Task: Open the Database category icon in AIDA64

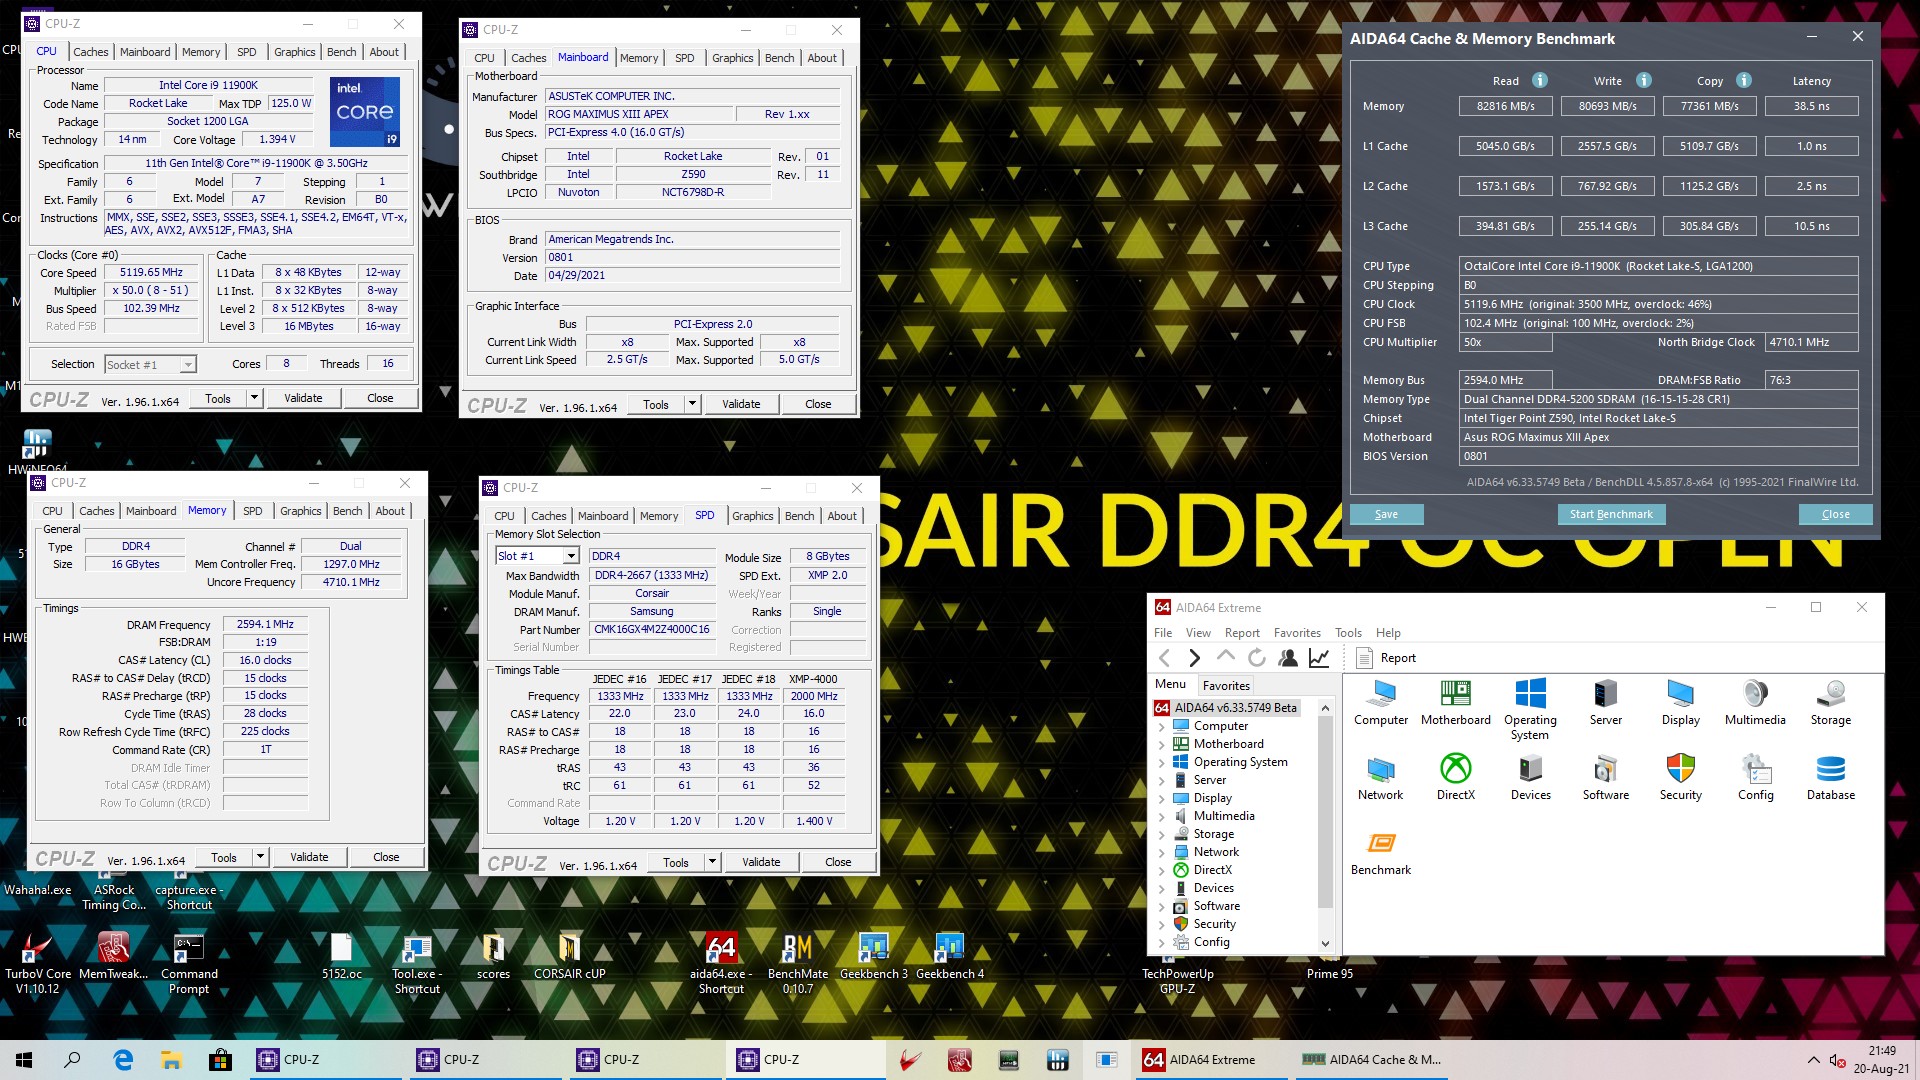Action: [1831, 777]
